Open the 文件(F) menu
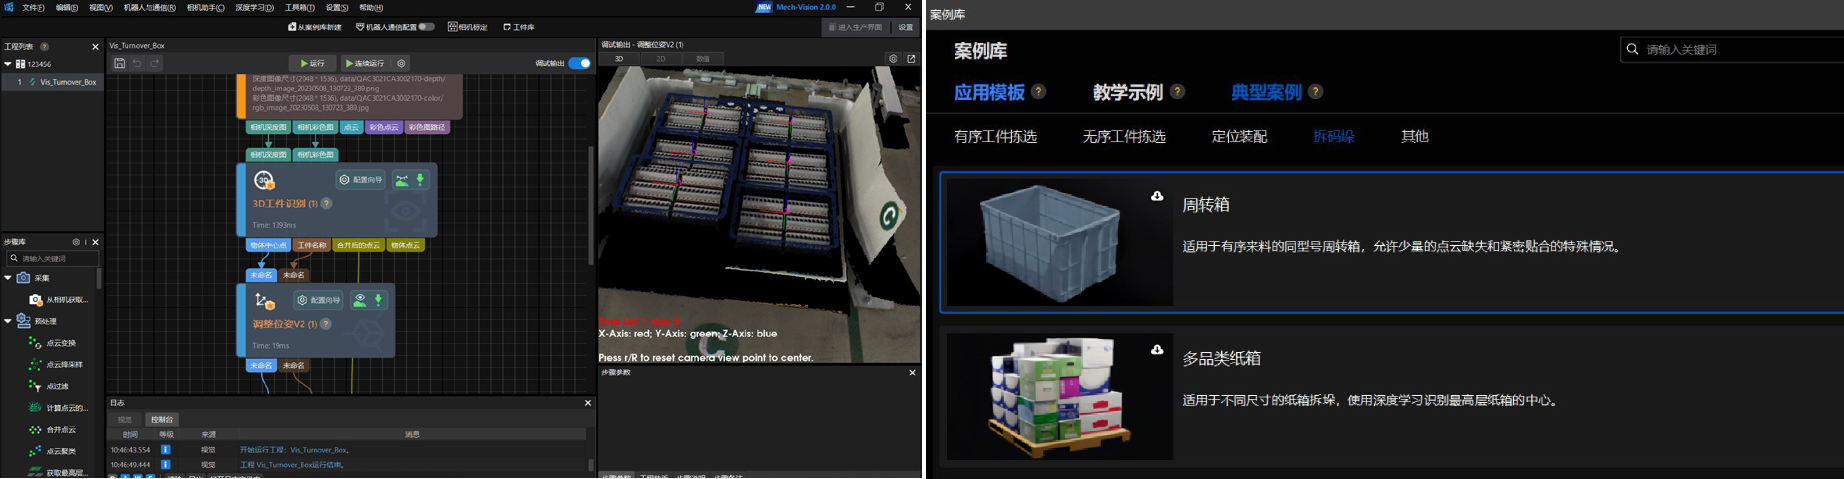The image size is (1844, 479). pos(33,7)
